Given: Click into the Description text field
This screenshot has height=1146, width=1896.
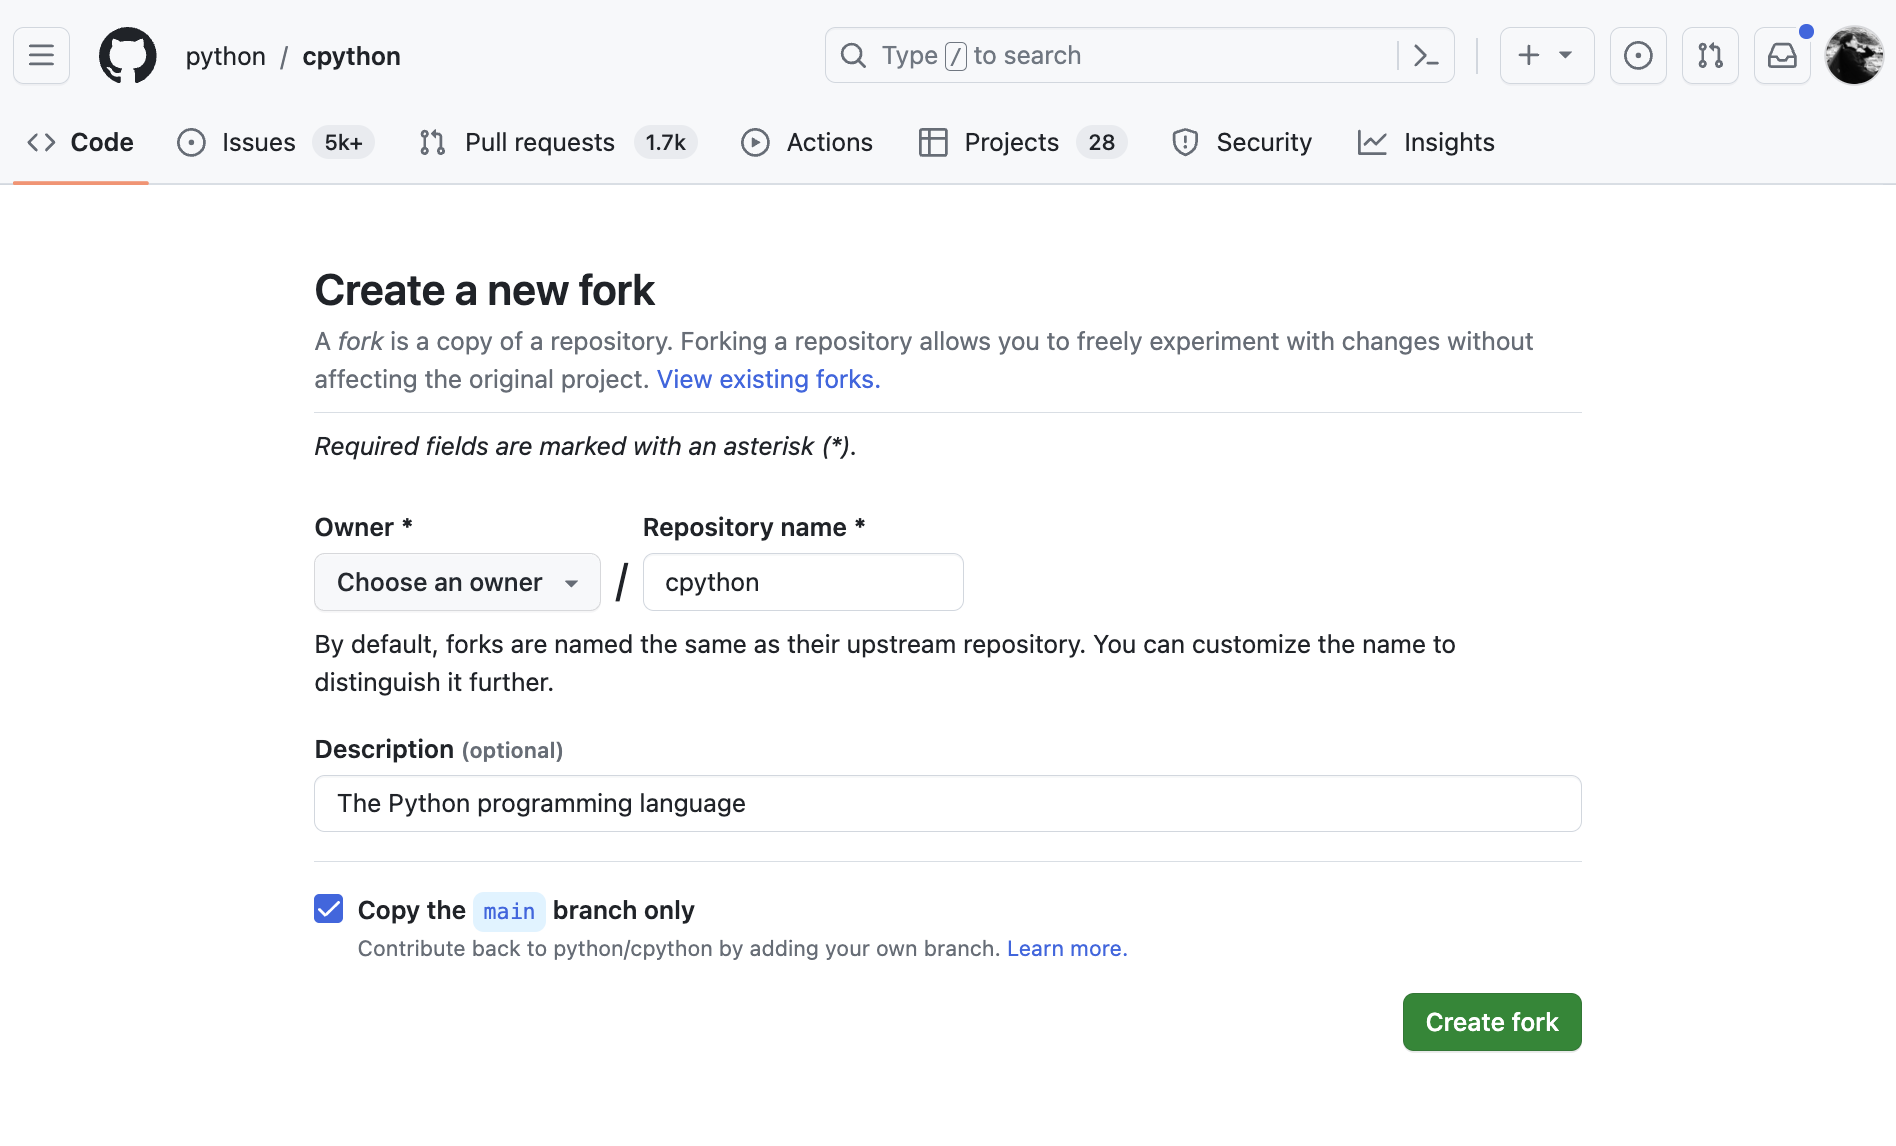Looking at the screenshot, I should click(947, 804).
